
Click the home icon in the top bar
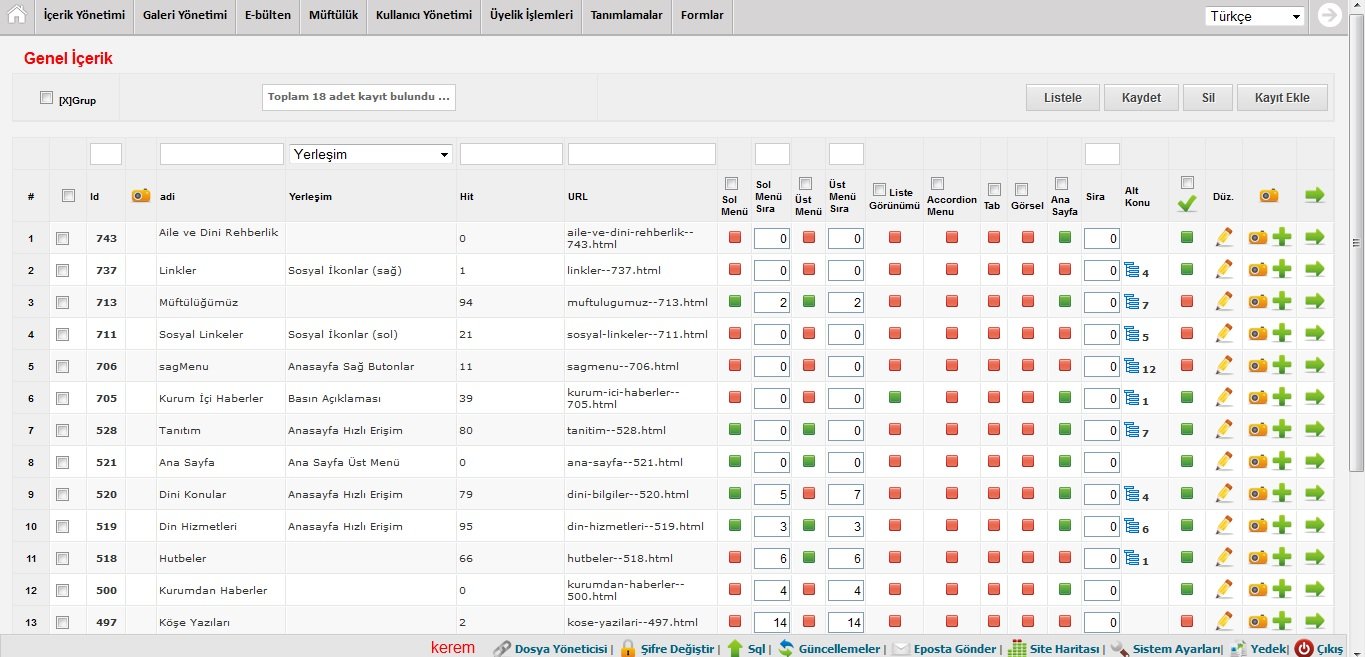coord(17,16)
